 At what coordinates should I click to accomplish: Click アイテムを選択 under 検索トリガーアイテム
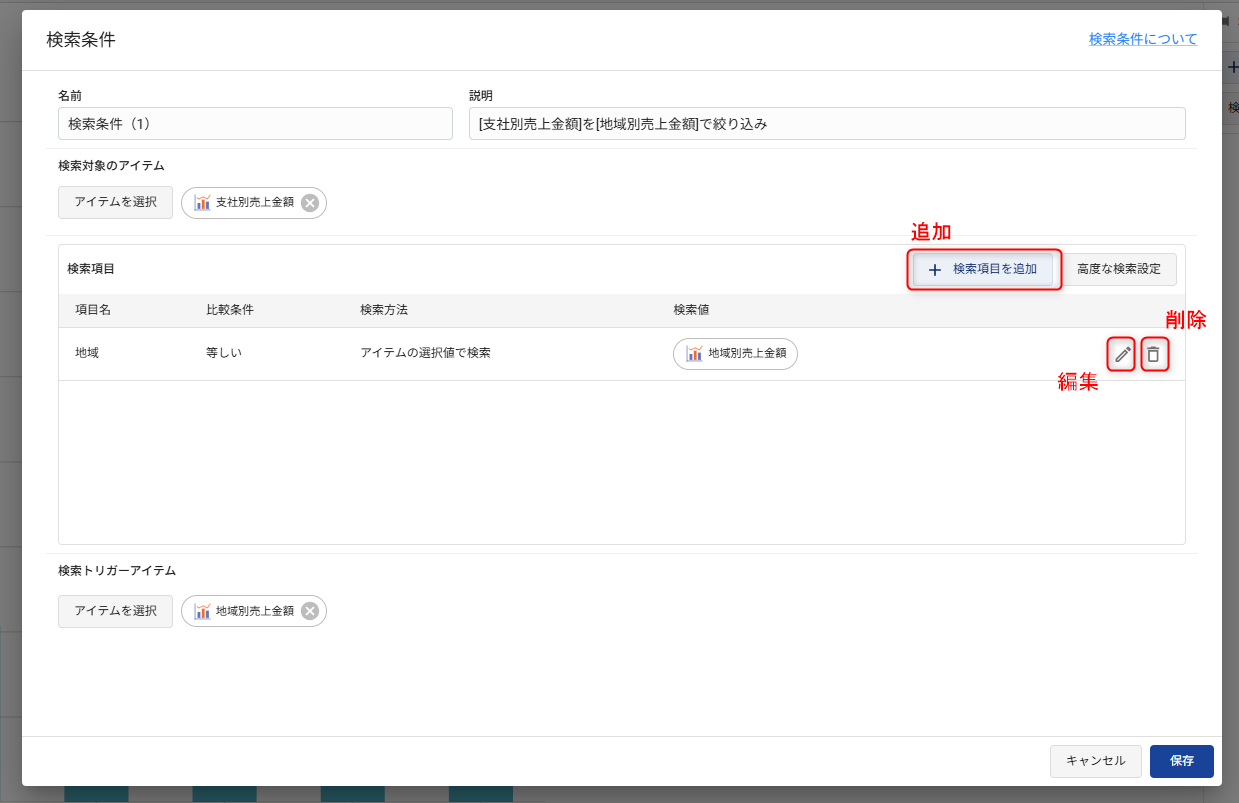[115, 611]
